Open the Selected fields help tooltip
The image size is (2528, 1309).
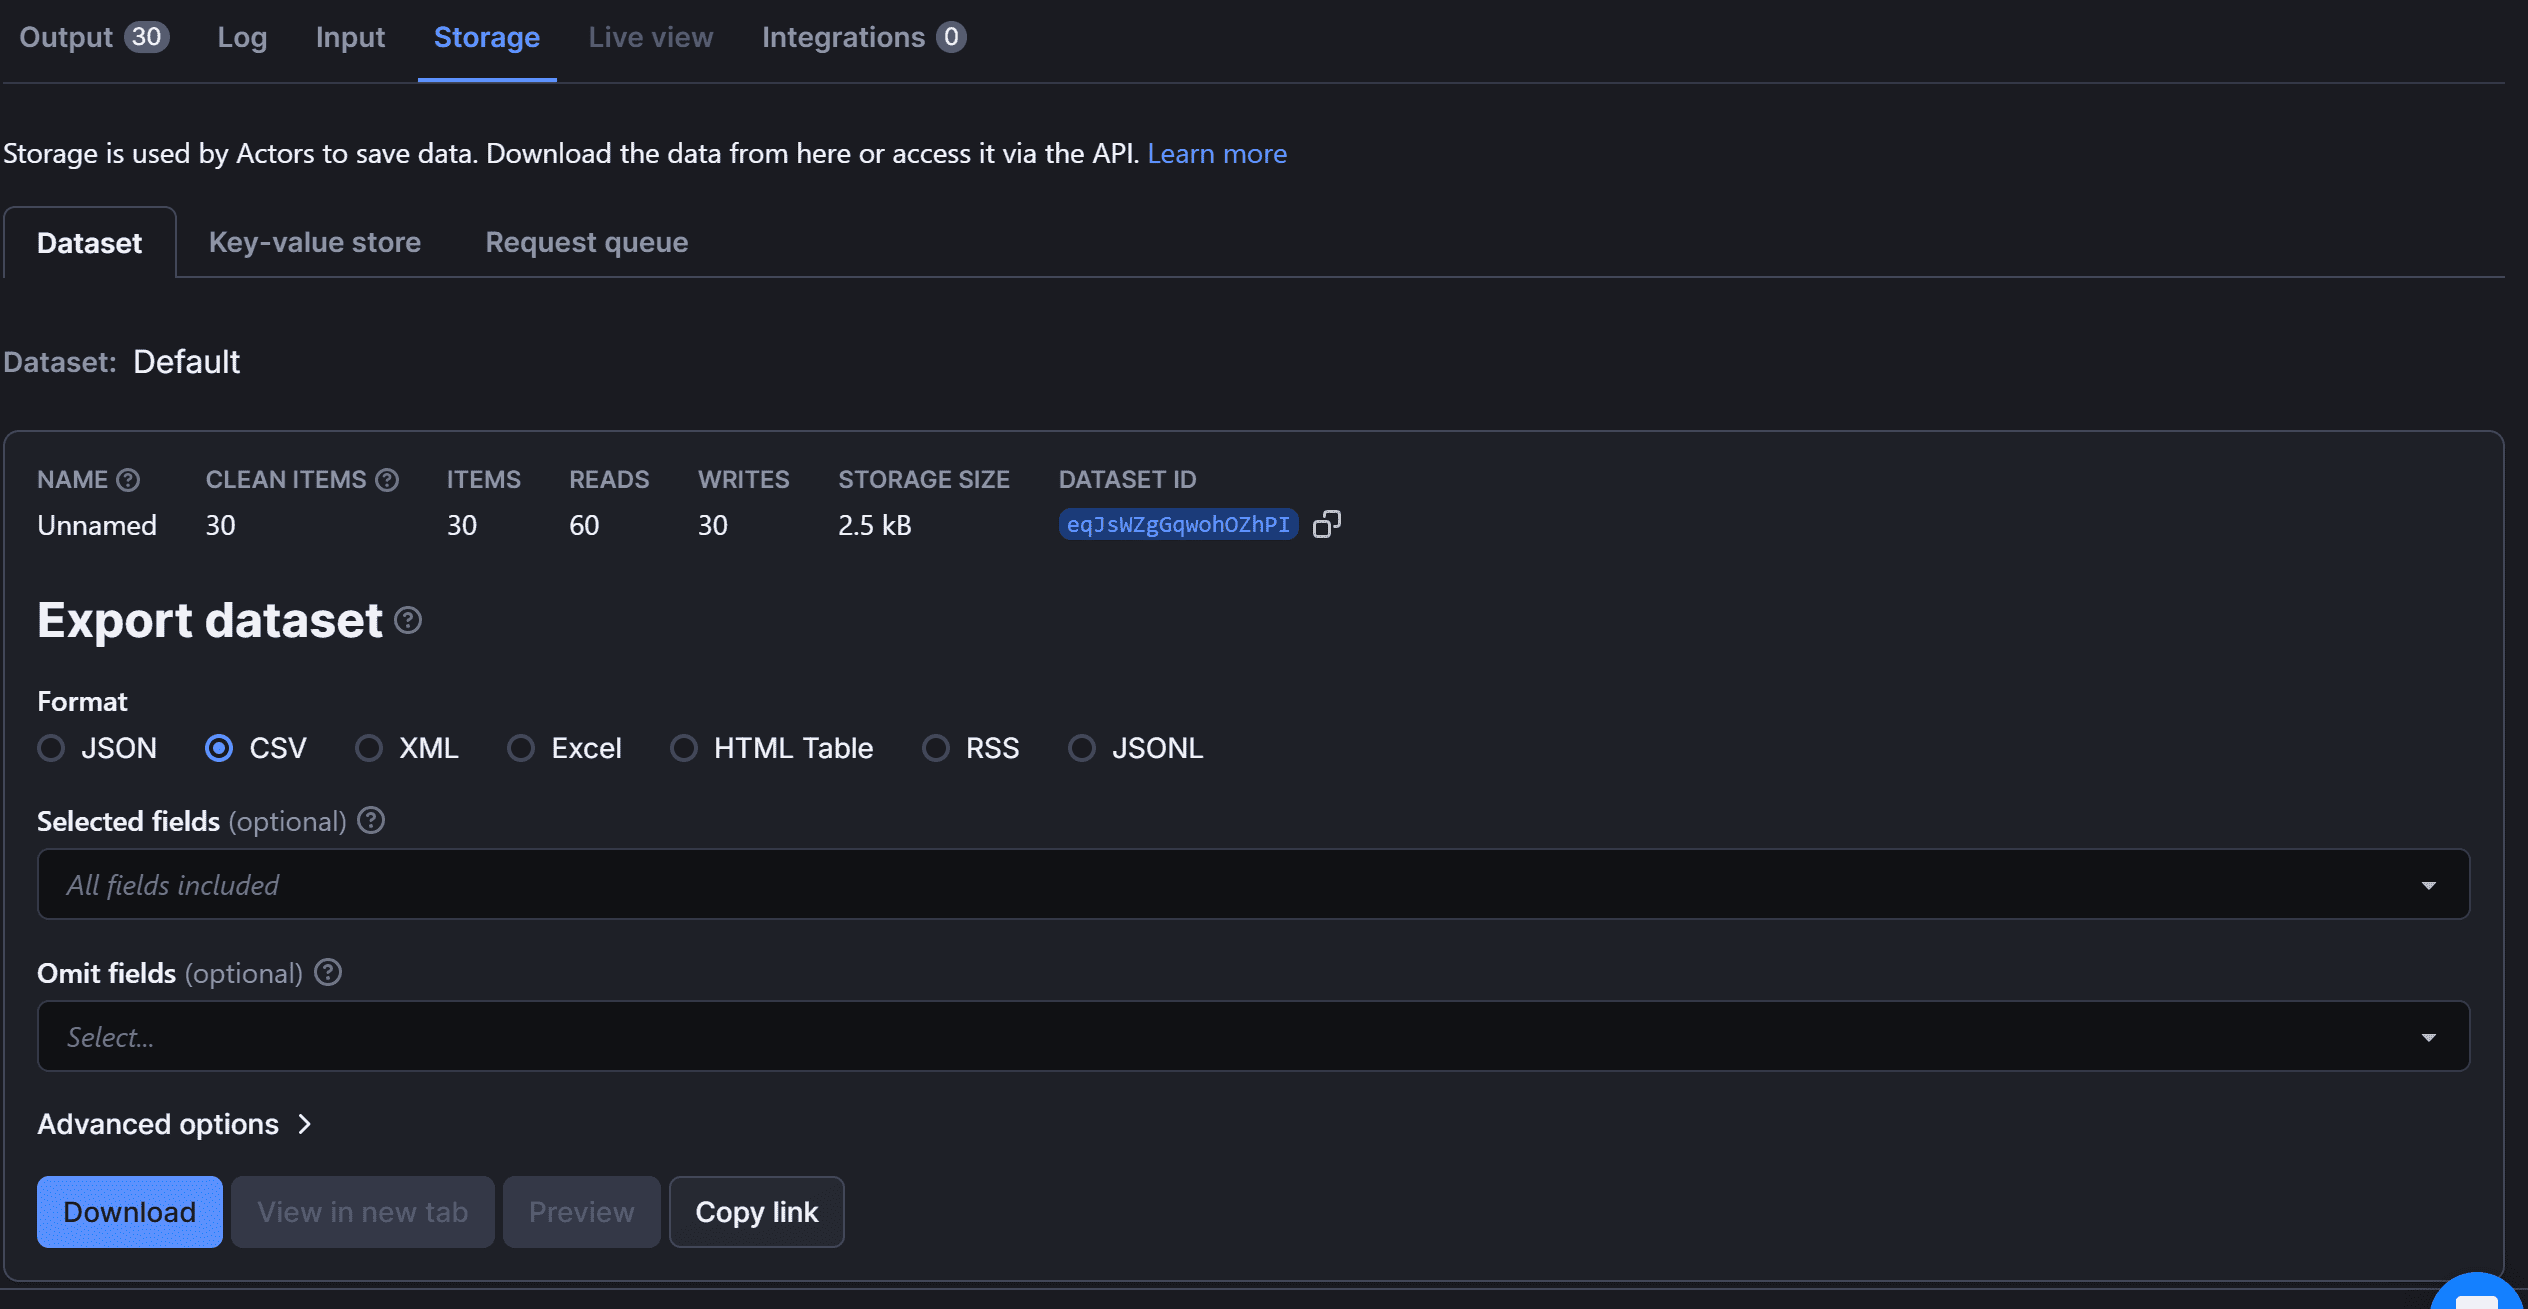click(x=370, y=820)
